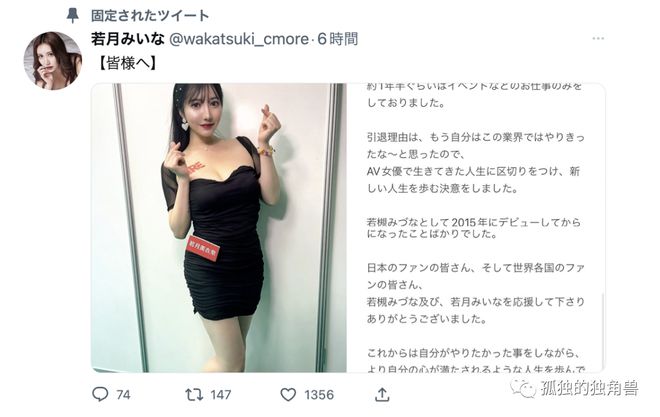
Task: Click the 1356 likes count
Action: pos(319,395)
